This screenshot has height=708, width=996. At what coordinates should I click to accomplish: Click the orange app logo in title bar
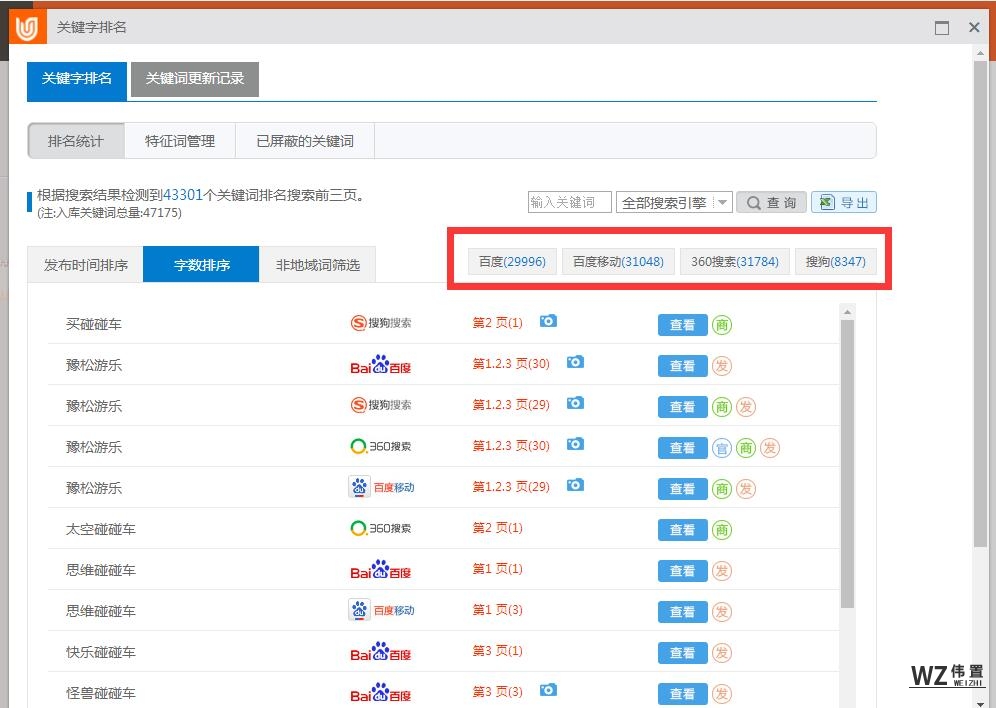[x=27, y=28]
